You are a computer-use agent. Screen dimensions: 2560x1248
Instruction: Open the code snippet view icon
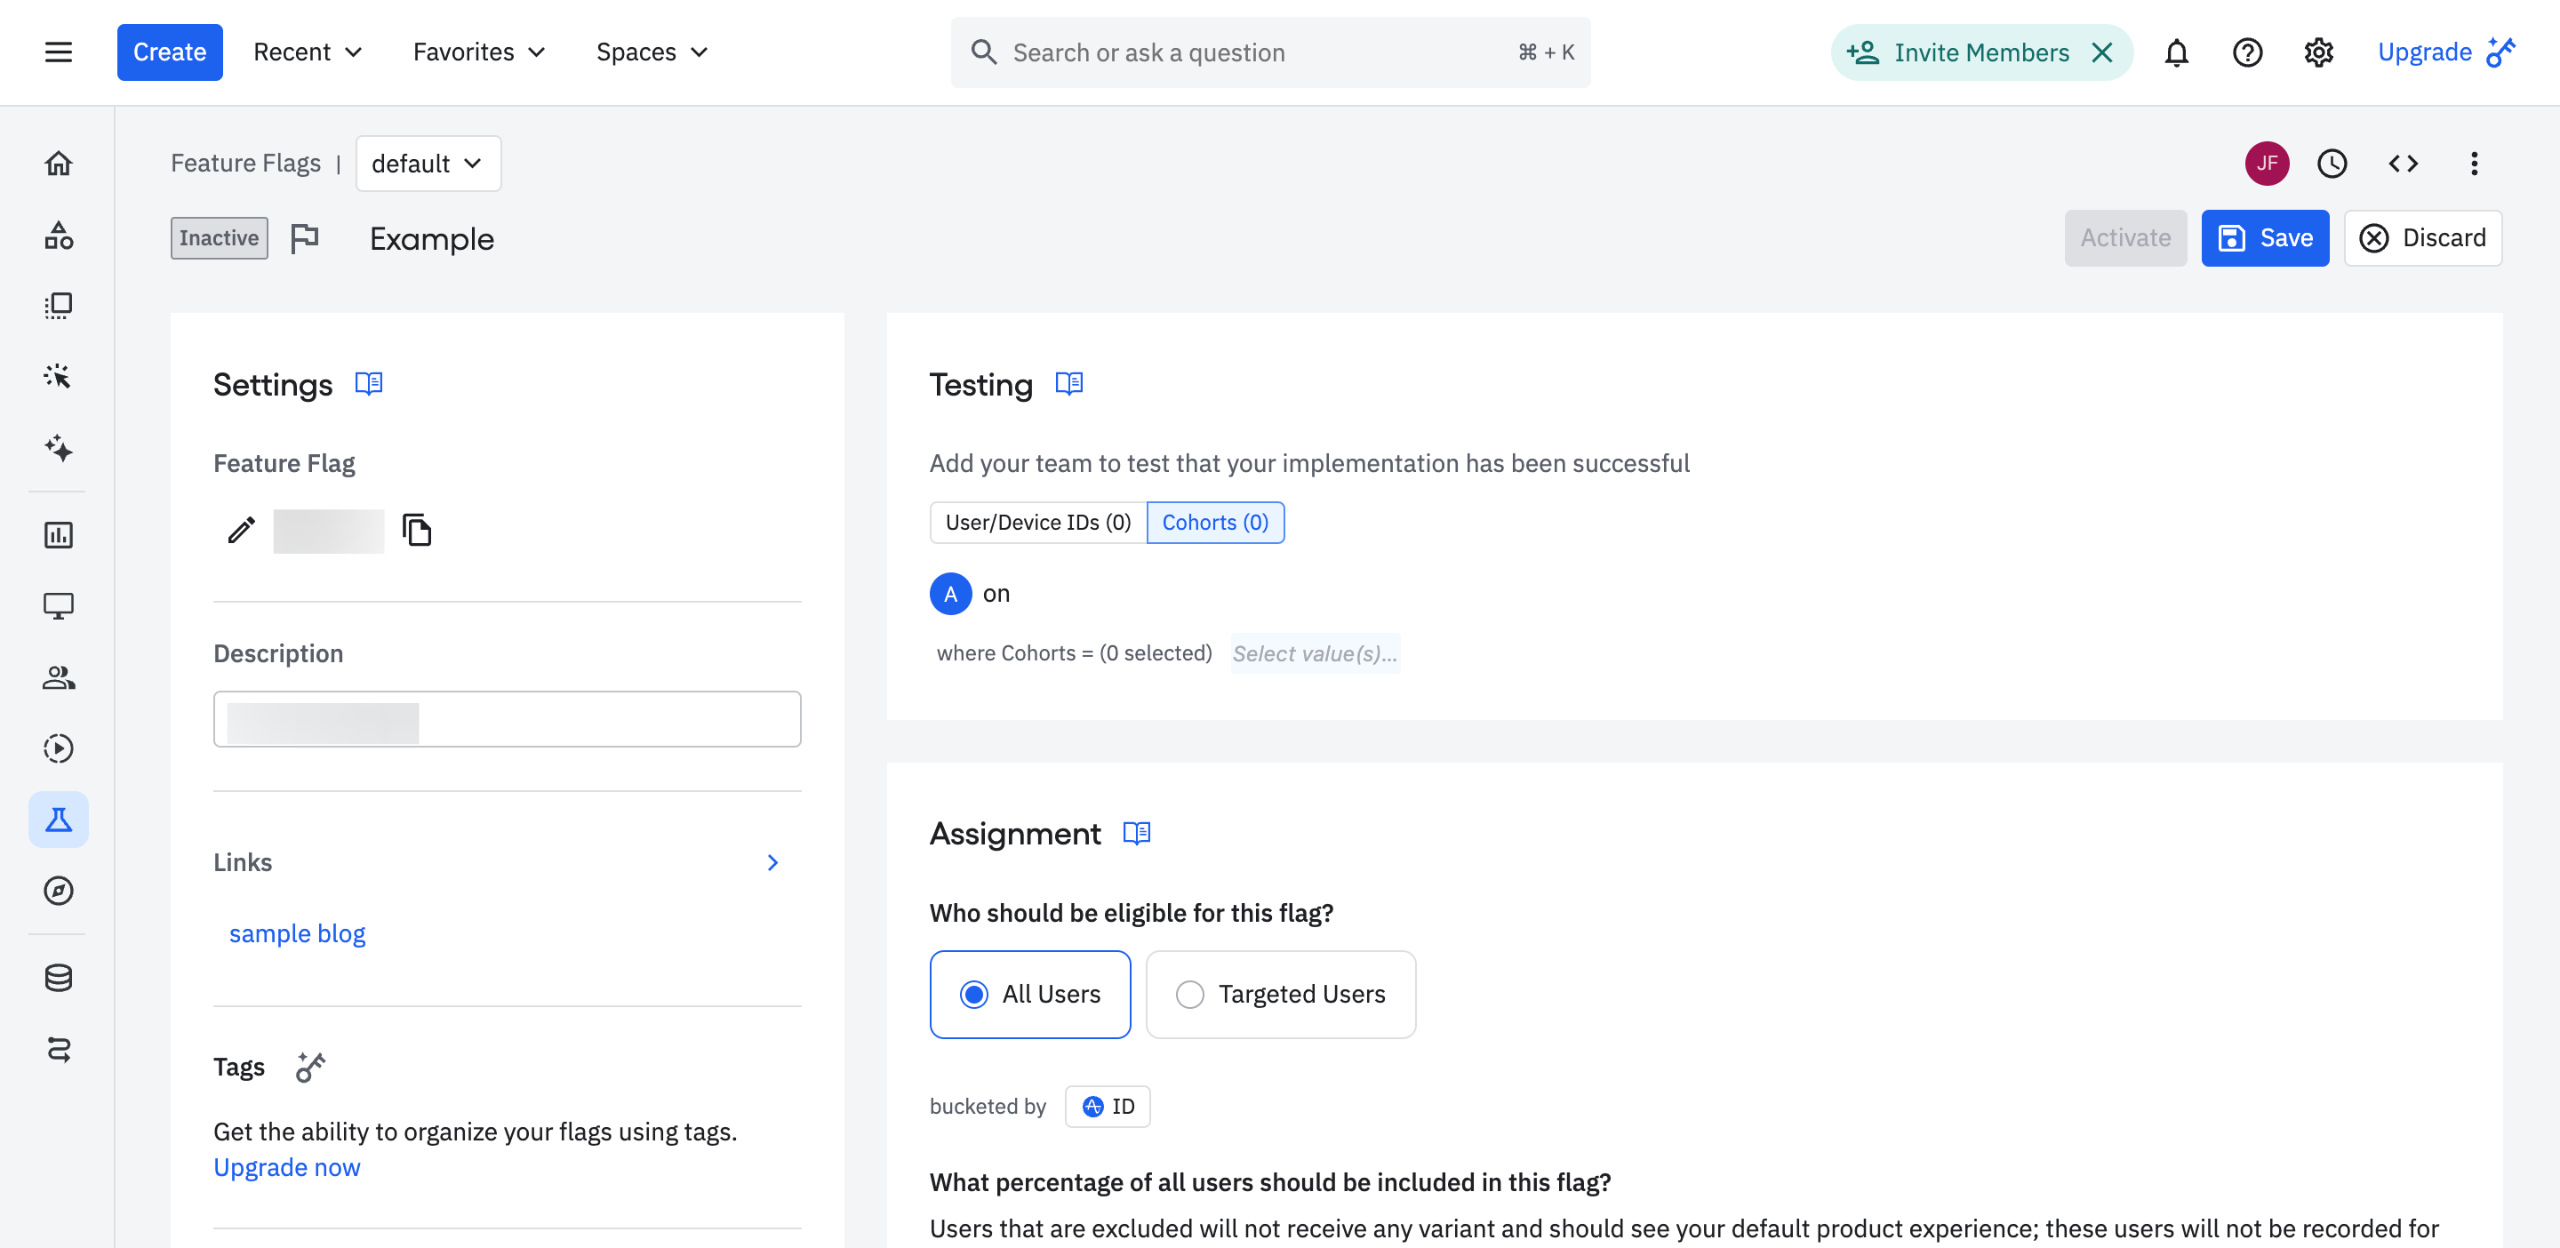tap(2403, 163)
